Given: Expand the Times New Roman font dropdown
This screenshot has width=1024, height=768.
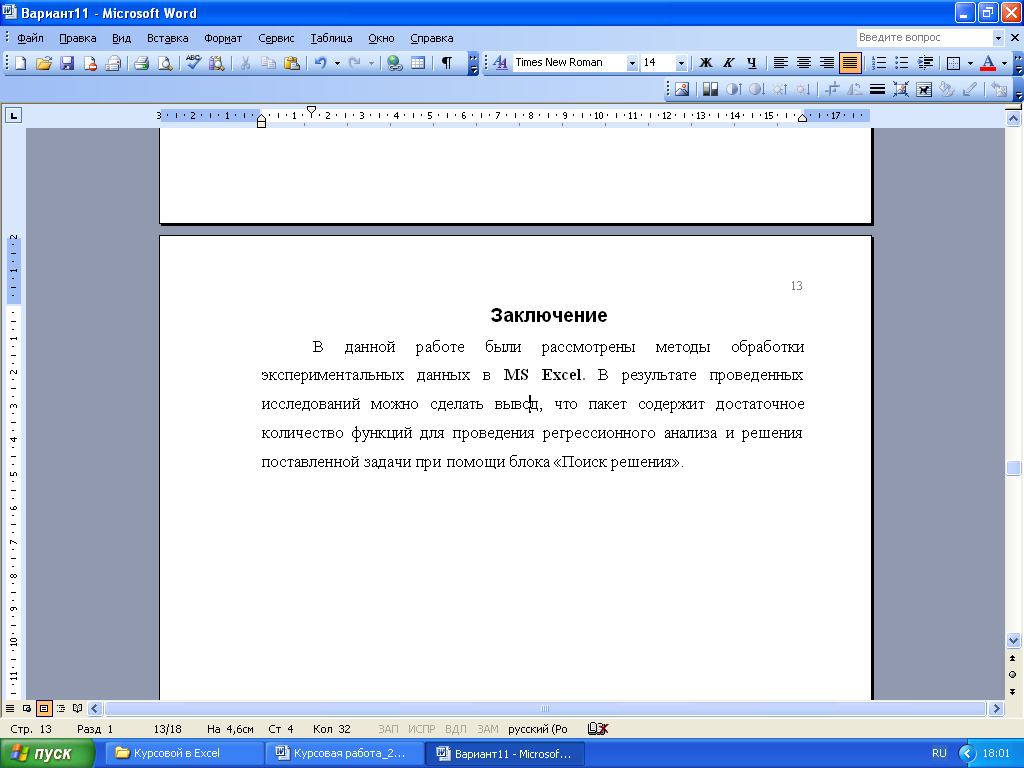Looking at the screenshot, I should click(x=632, y=63).
